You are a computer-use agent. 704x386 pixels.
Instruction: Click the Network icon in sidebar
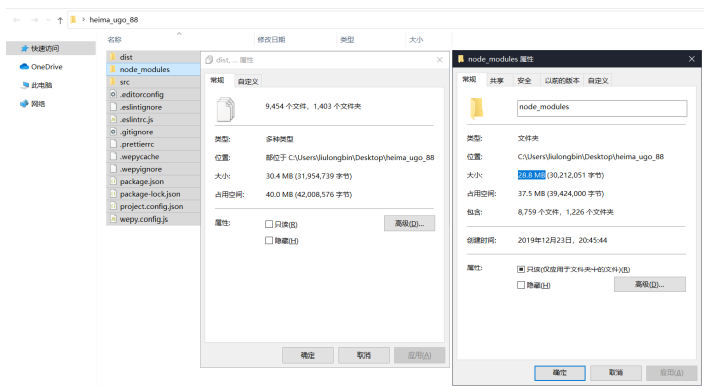tap(24, 104)
